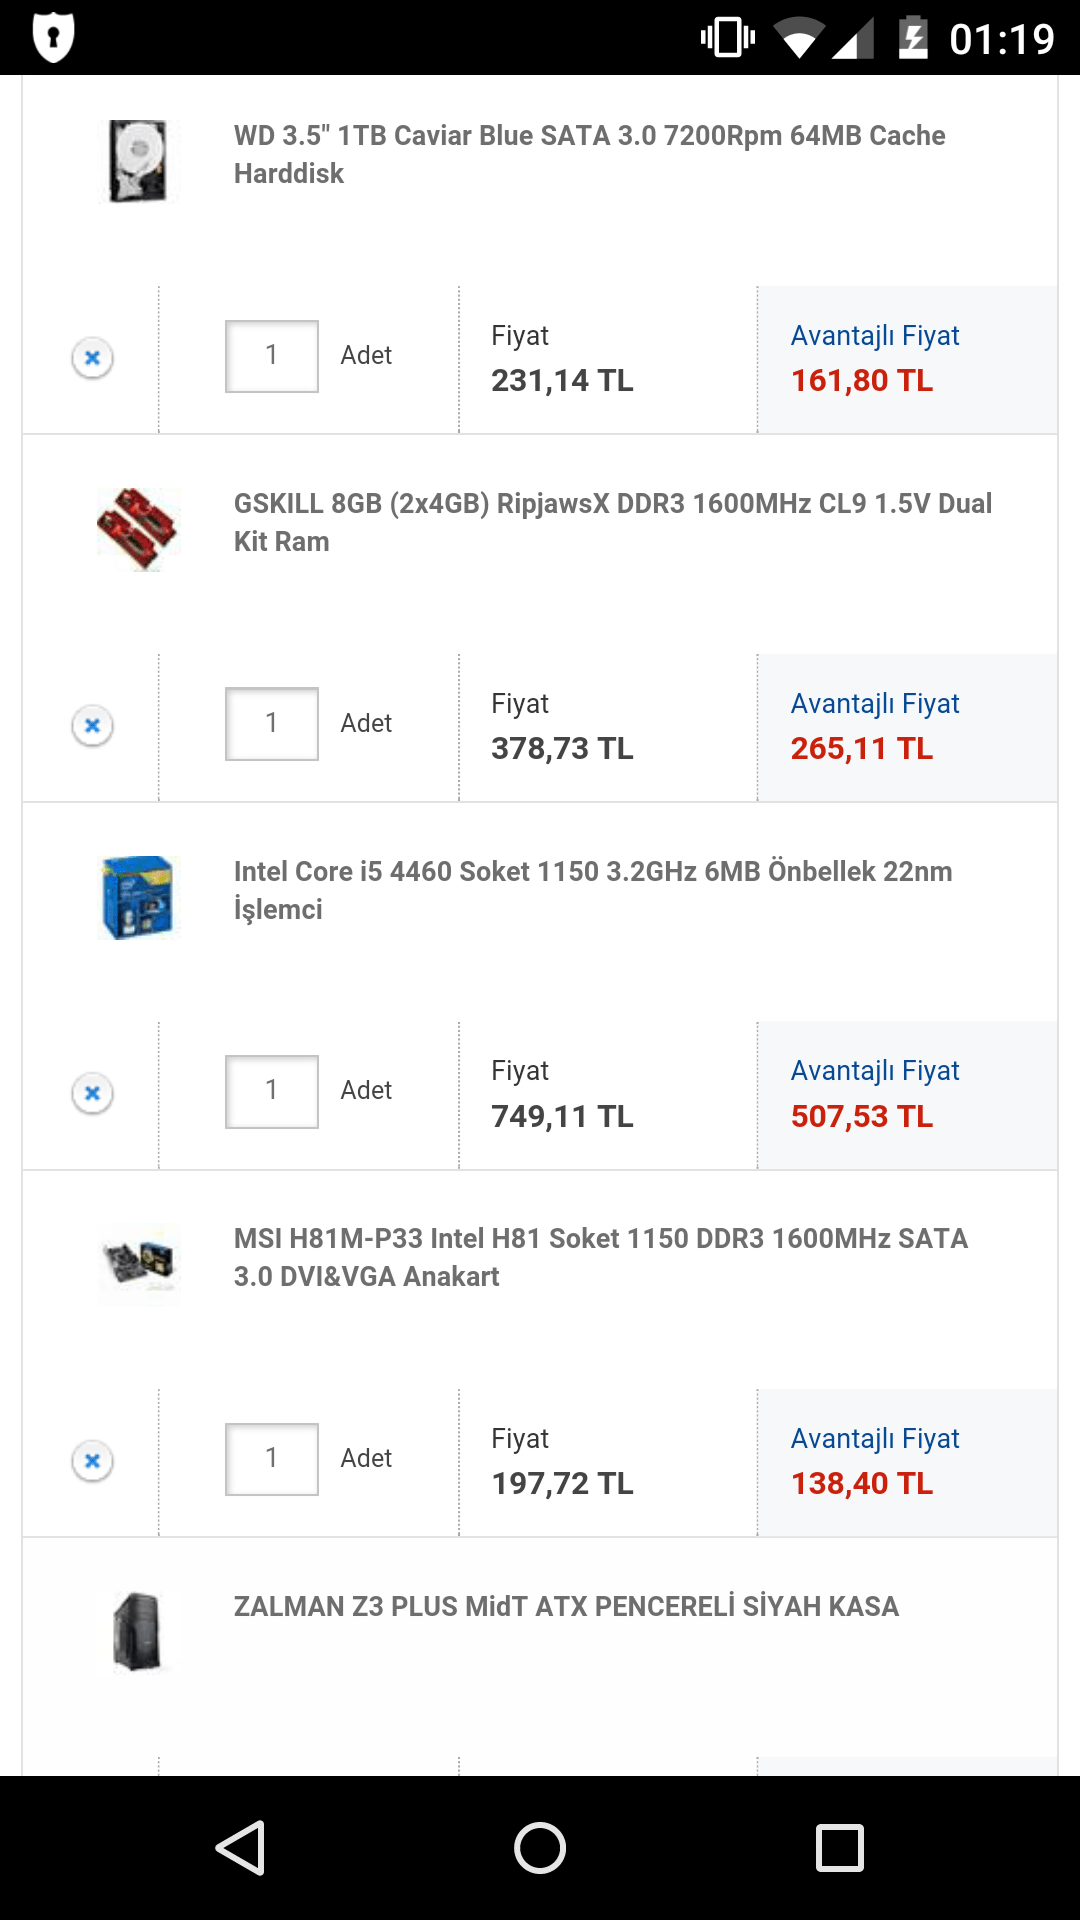Remove the WD Caviar Blue harddisk item

point(92,357)
